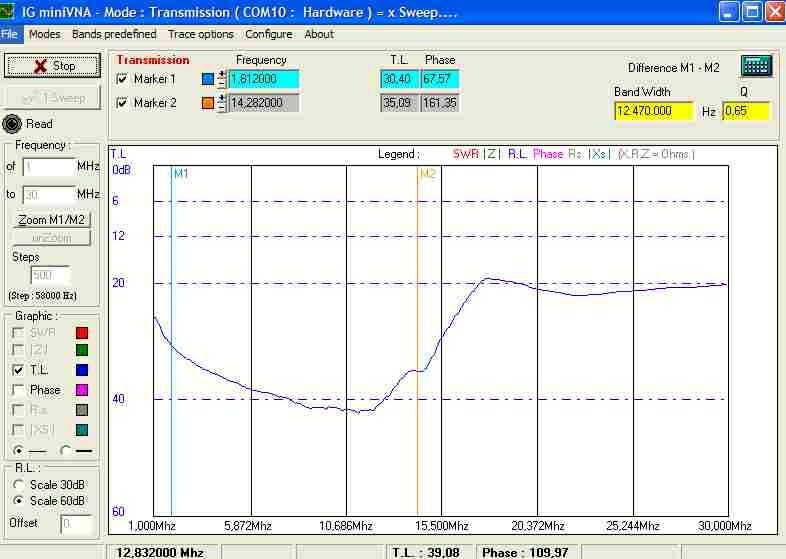The height and width of the screenshot is (559, 786).
Task: Step the Marker 1 frequency spinner
Action: click(222, 79)
